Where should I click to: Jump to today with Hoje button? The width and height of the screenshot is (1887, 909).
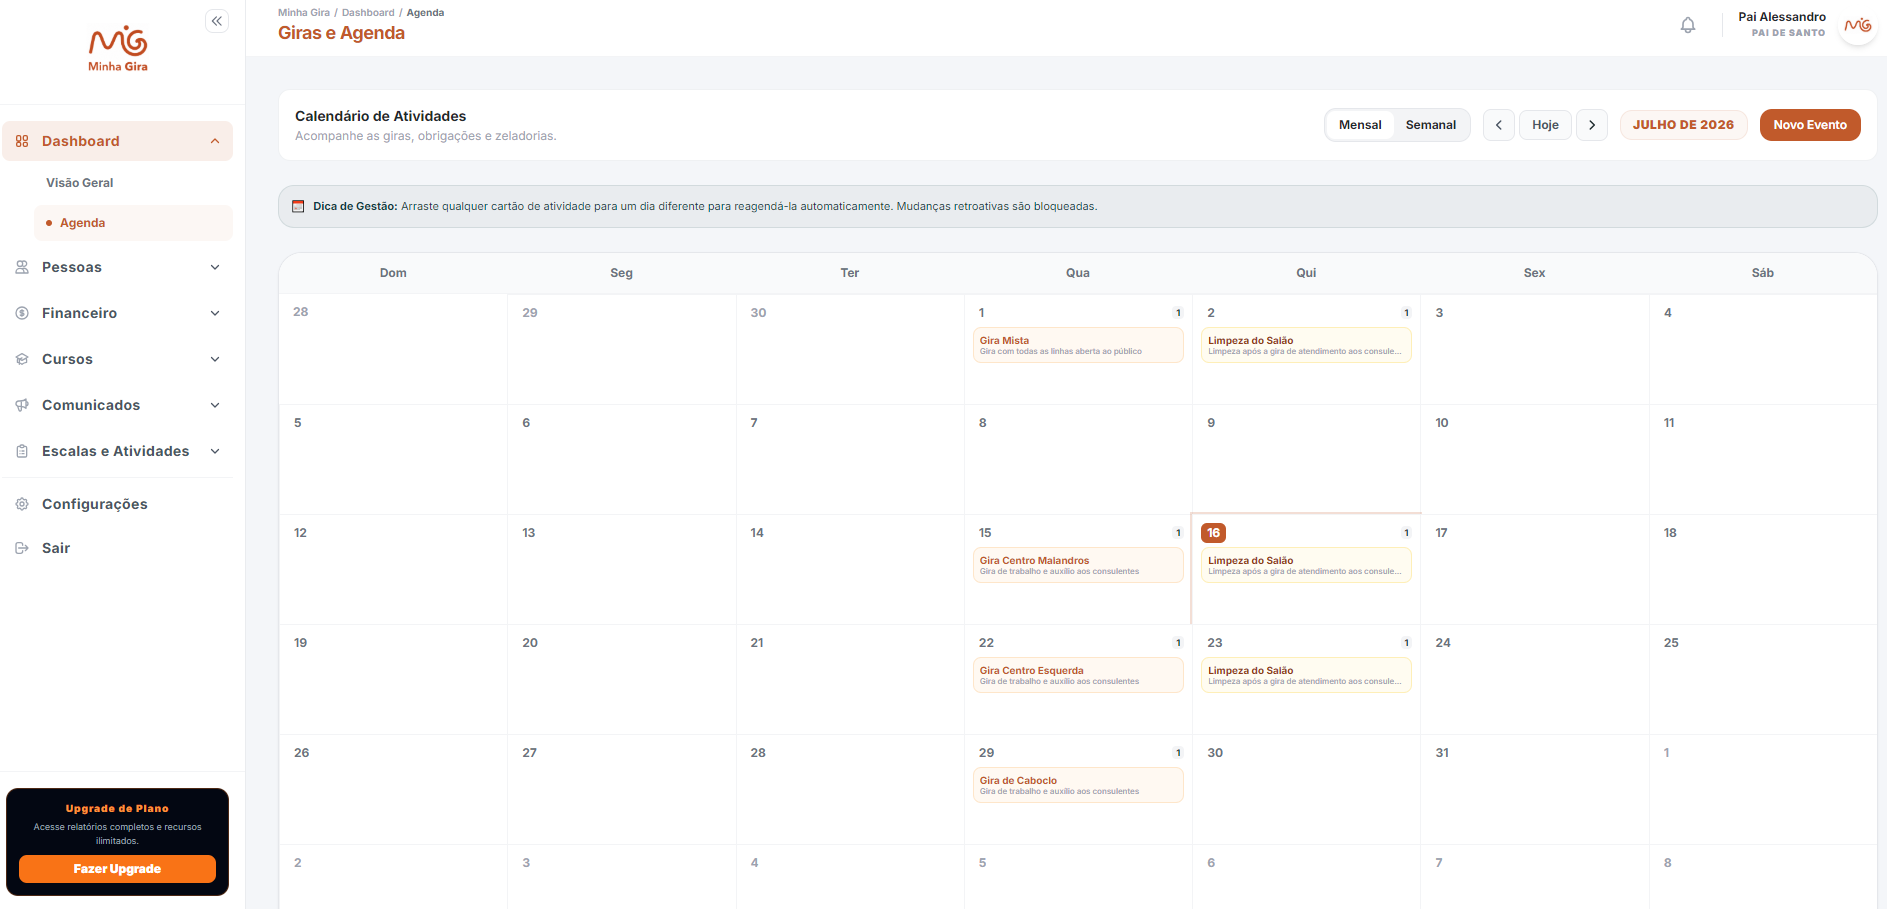(1545, 125)
